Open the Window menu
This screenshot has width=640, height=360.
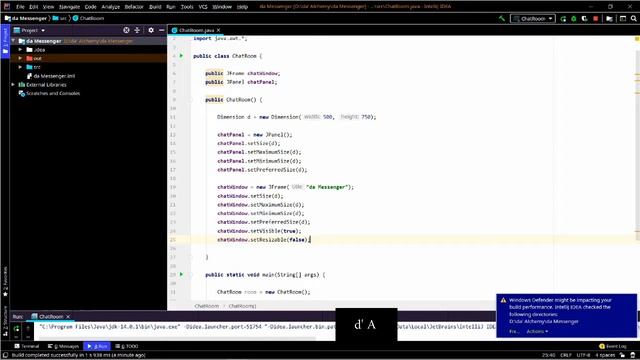click(x=222, y=7)
